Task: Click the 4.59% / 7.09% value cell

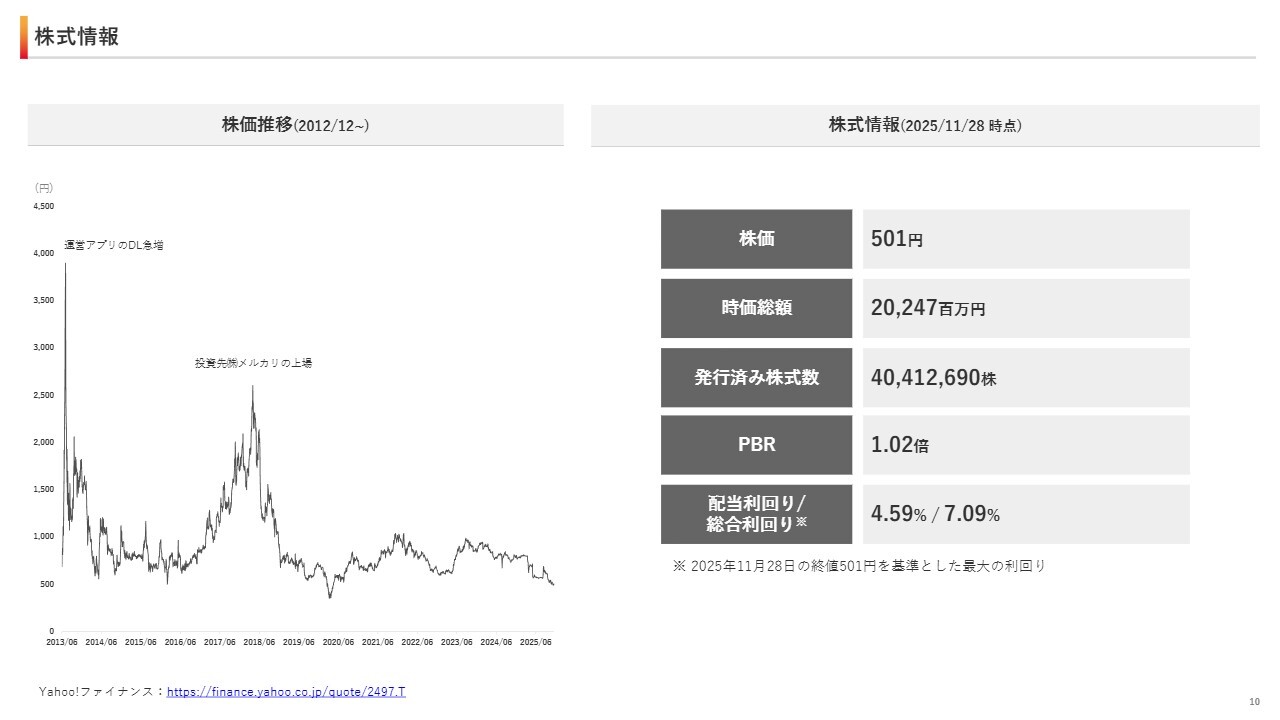Action: pyautogui.click(x=1026, y=514)
